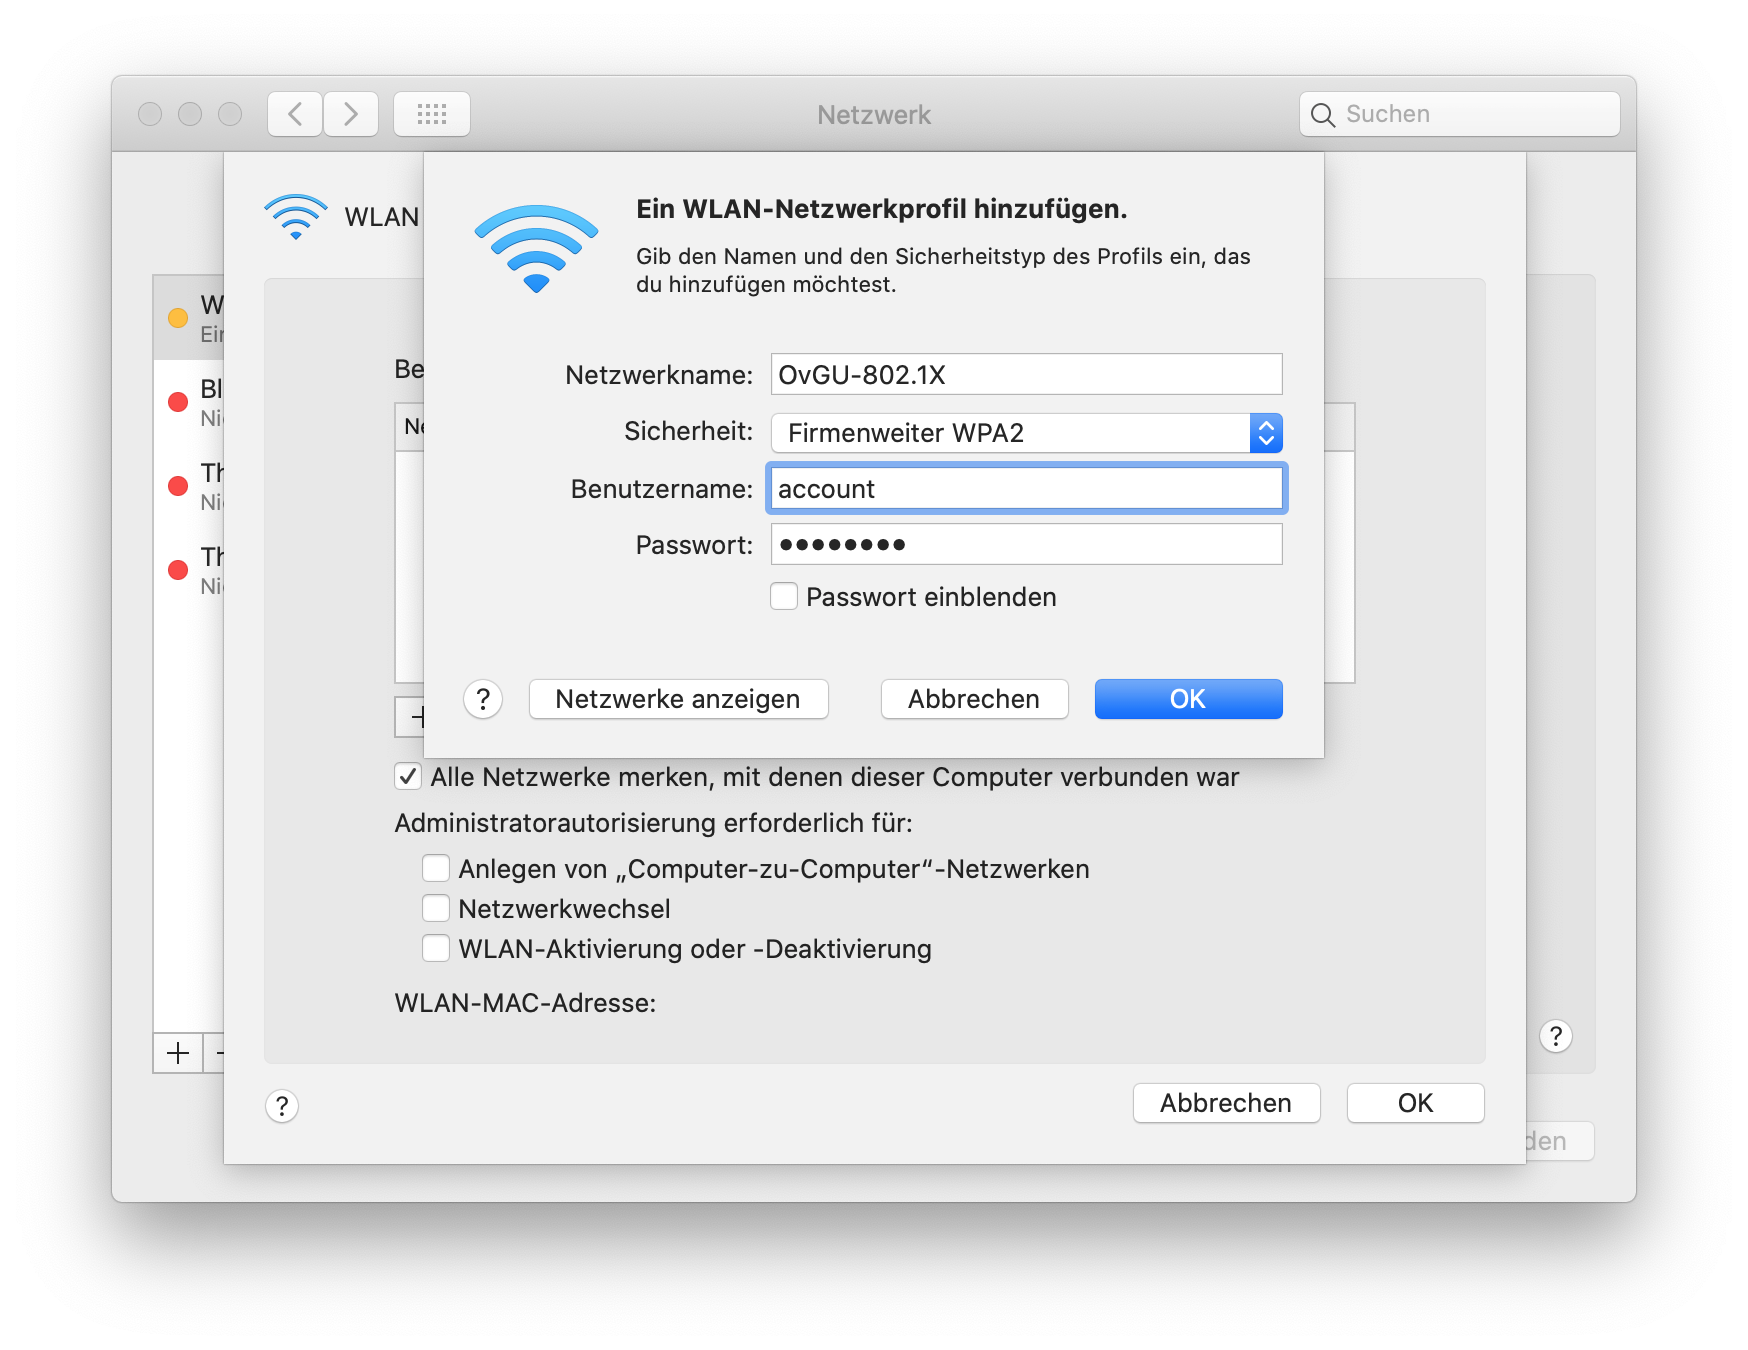The width and height of the screenshot is (1748, 1350).
Task: Click the help question mark in the dialog
Action: click(x=483, y=700)
